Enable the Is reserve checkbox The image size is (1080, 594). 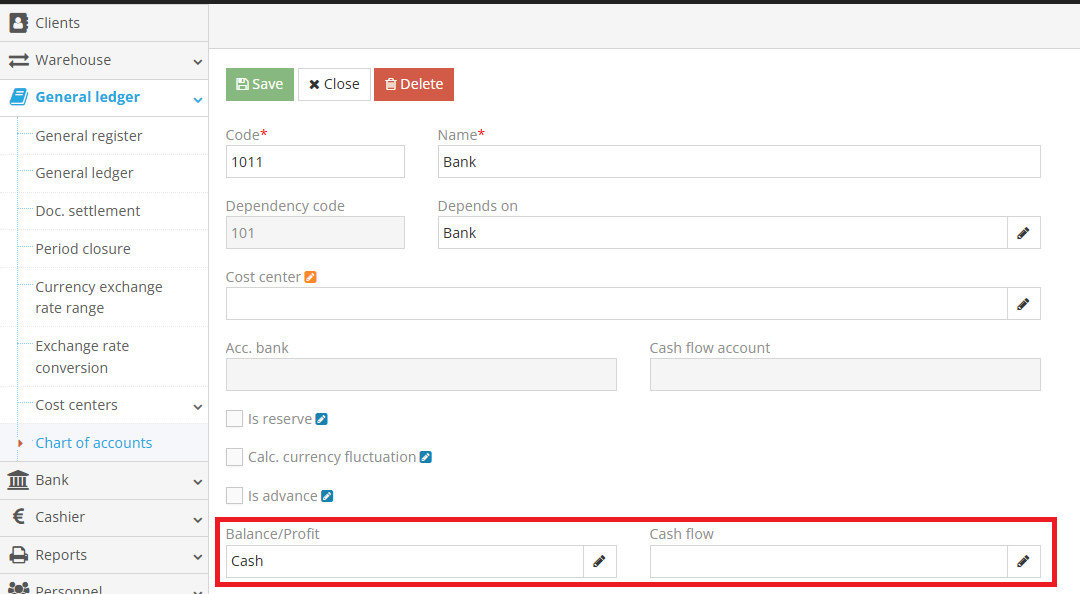pyautogui.click(x=235, y=419)
